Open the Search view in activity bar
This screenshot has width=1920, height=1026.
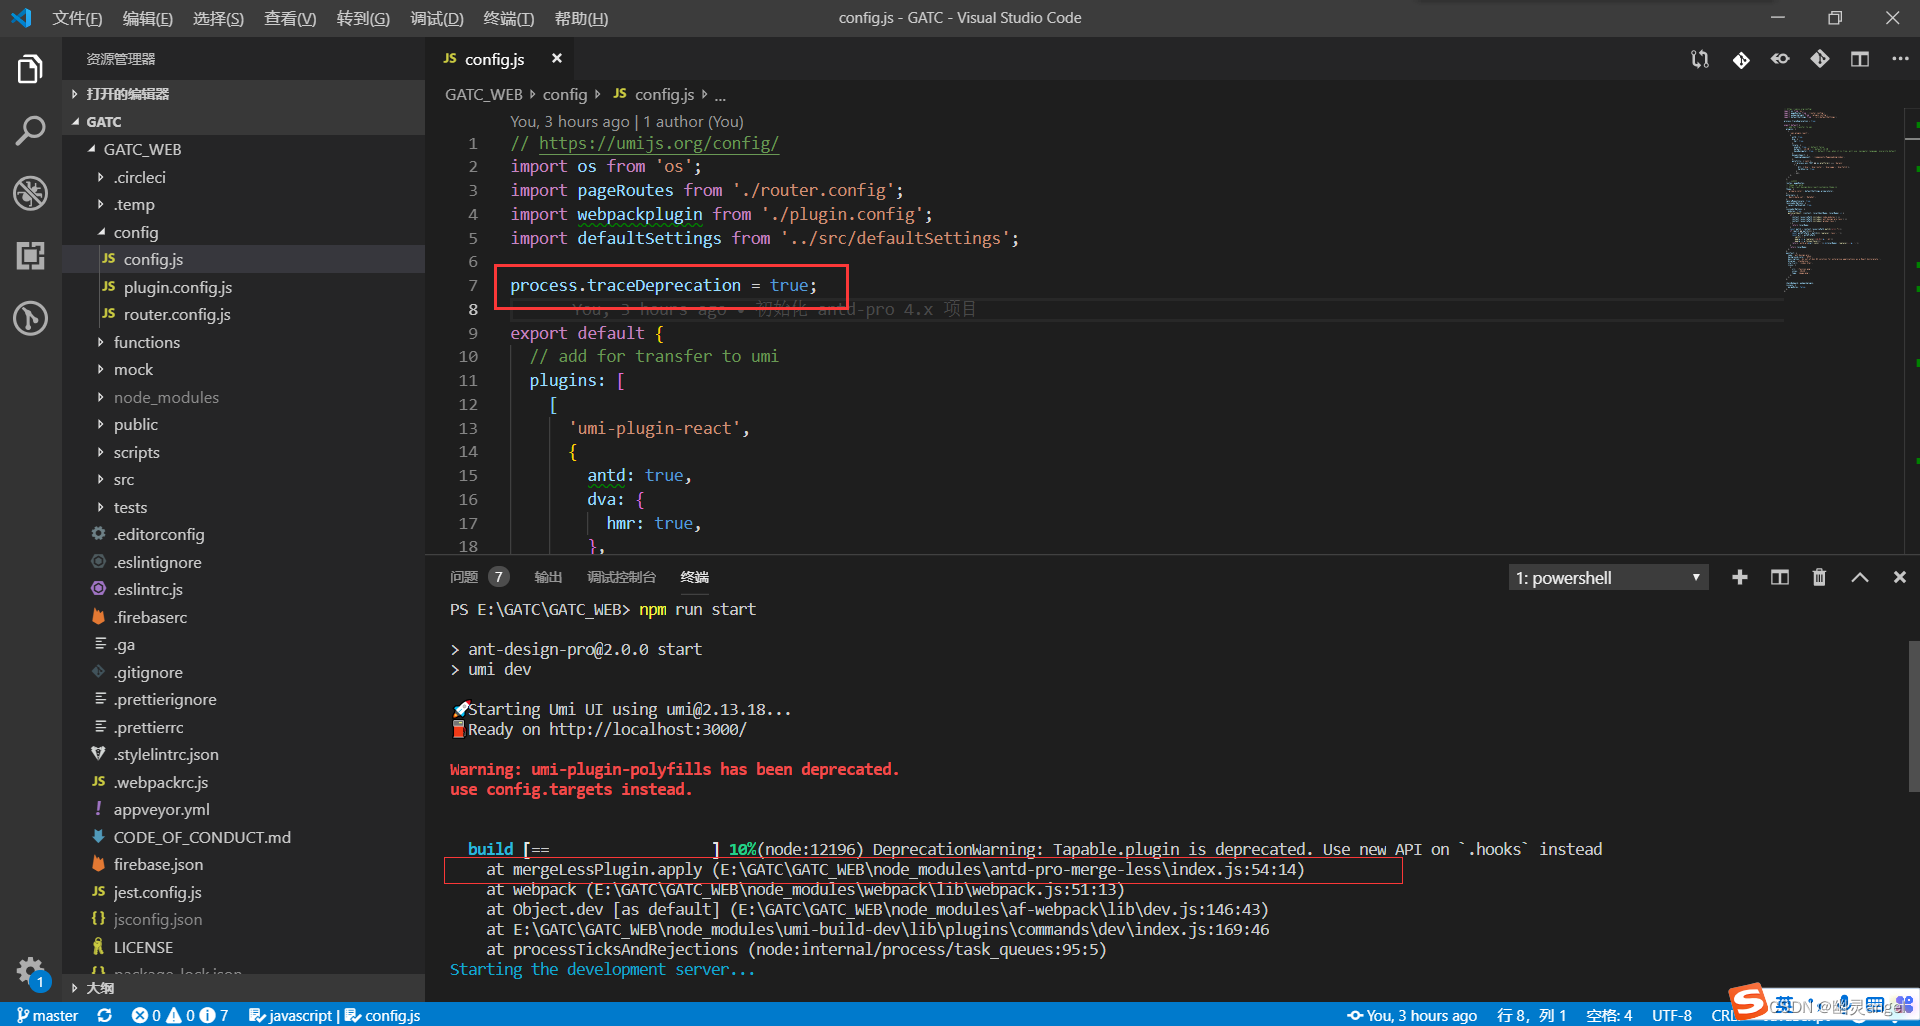(30, 130)
